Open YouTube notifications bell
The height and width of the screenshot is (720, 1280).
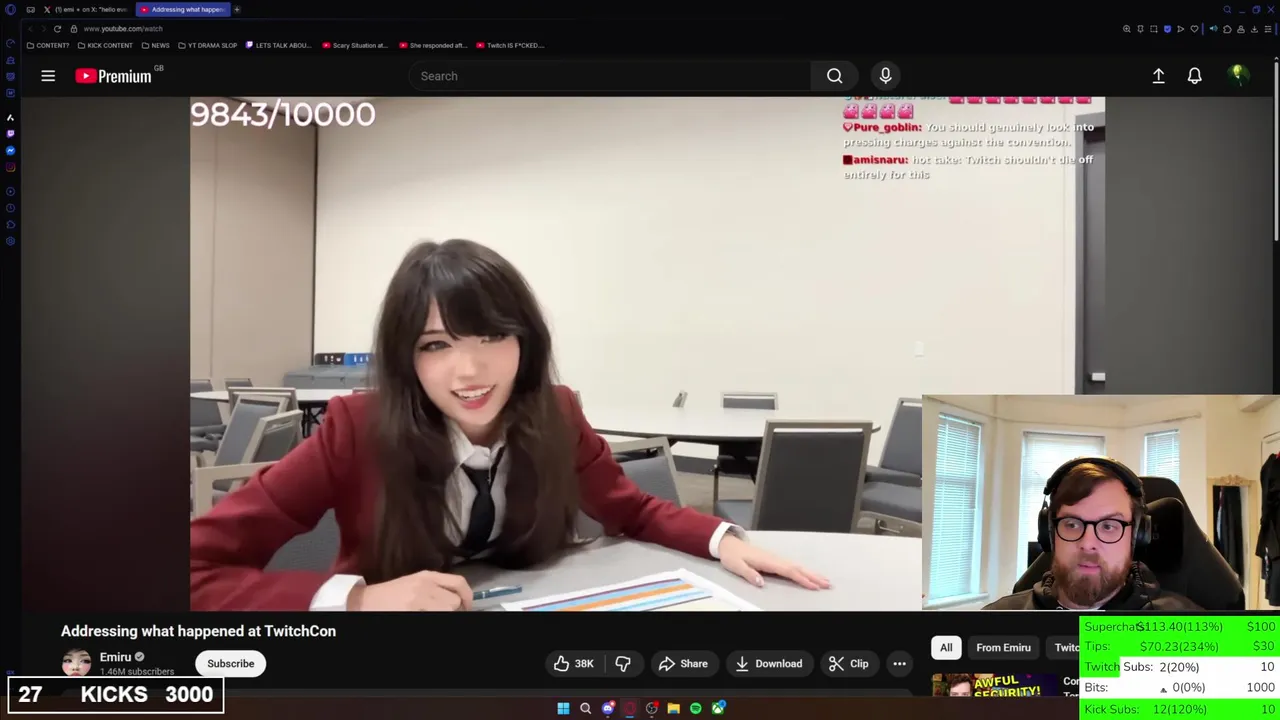click(1194, 76)
